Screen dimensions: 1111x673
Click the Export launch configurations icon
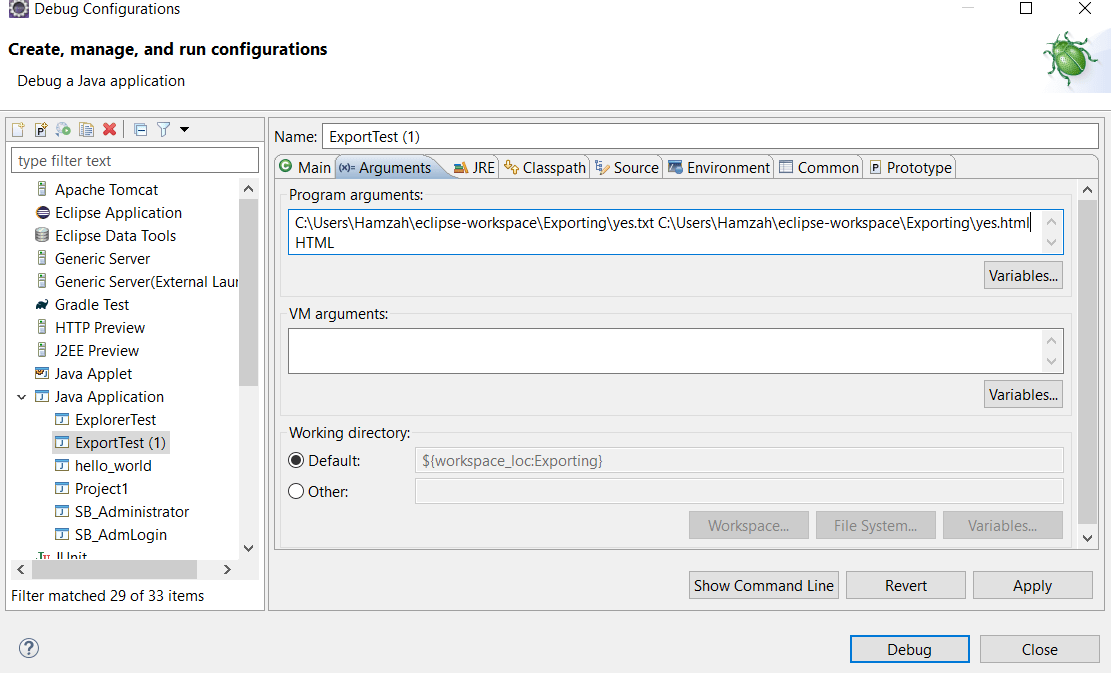62,129
